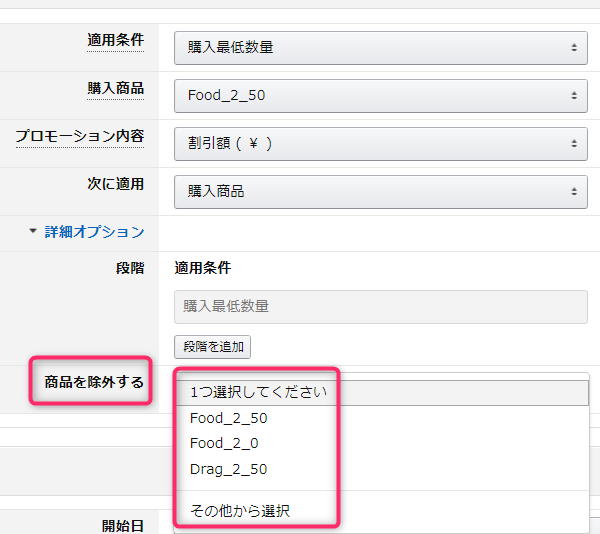Image resolution: width=600 pixels, height=534 pixels.
Task: Click the 開始日 label at the bottom
Action: pos(122,525)
